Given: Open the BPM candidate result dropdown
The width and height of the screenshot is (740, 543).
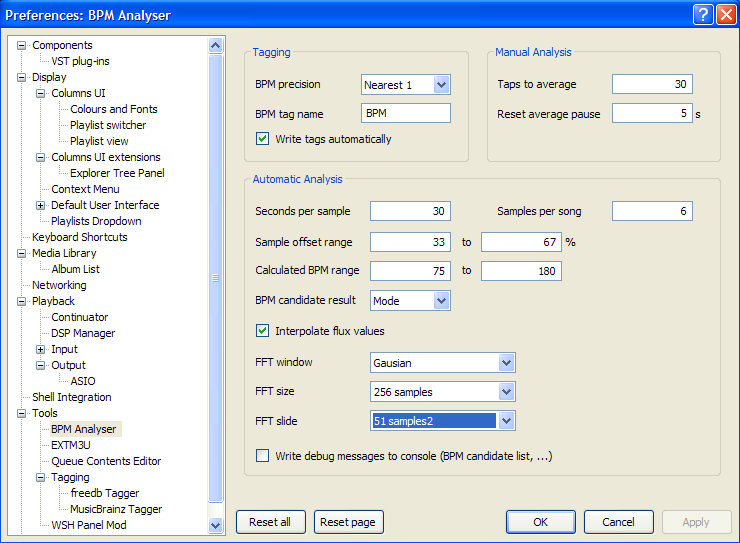Looking at the screenshot, I should 441,300.
